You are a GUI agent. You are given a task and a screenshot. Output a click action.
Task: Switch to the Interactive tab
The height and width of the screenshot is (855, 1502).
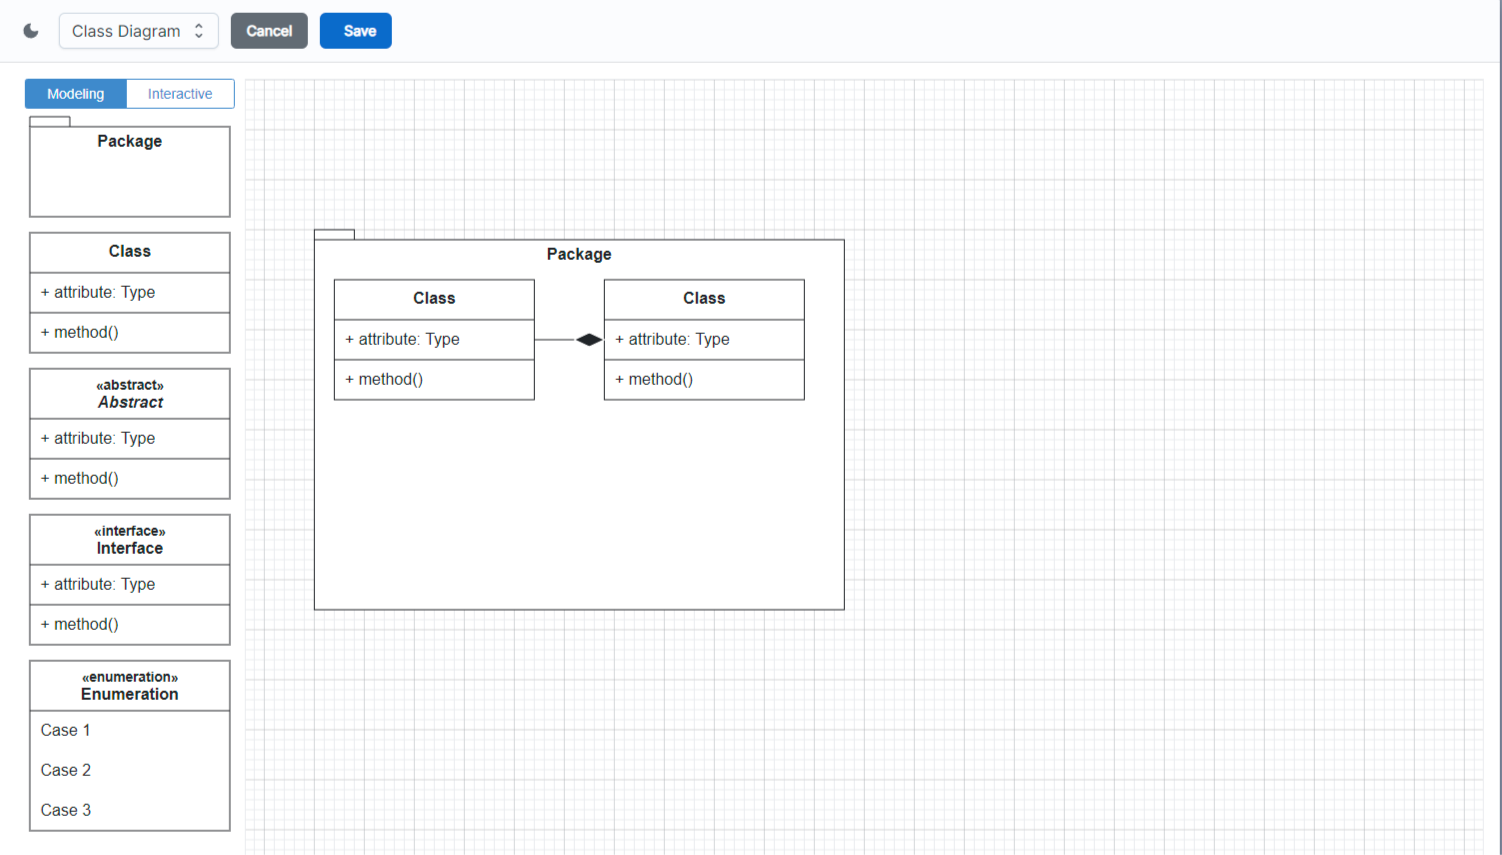pos(180,94)
